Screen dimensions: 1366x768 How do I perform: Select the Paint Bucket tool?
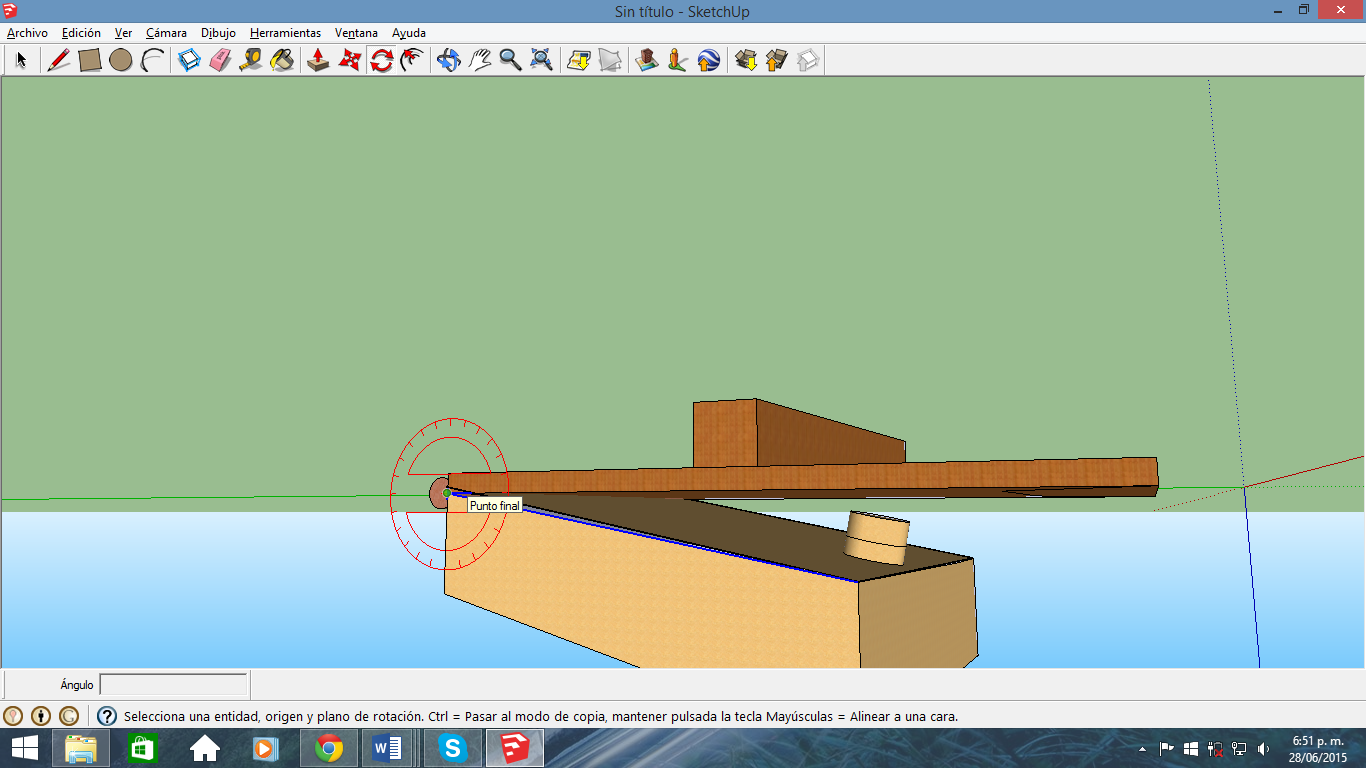282,60
